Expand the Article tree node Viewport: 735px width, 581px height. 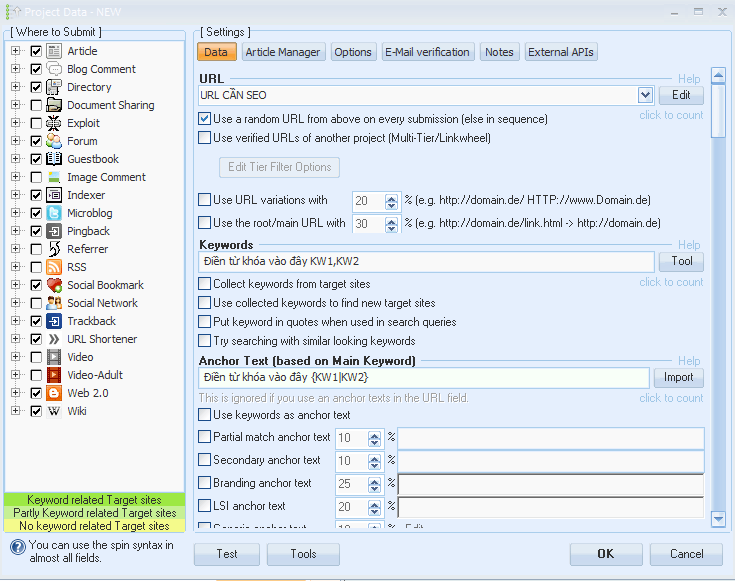(x=15, y=51)
